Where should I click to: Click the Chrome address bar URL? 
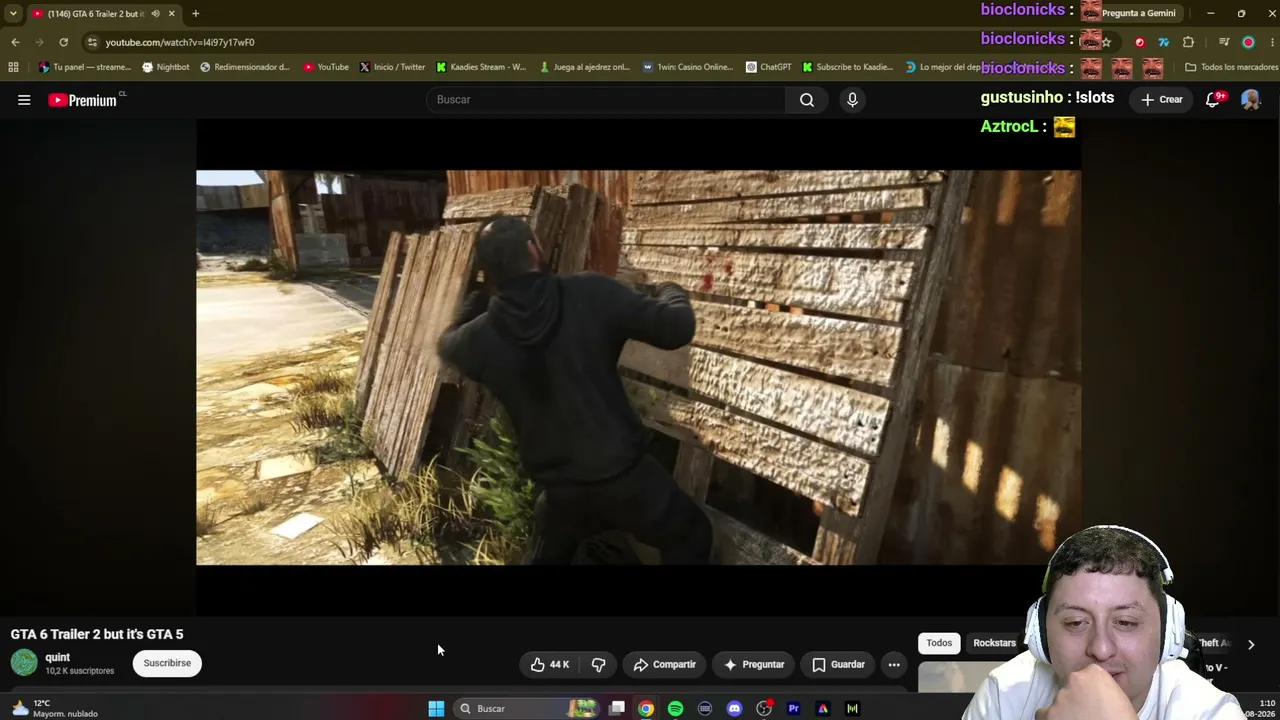pyautogui.click(x=180, y=42)
